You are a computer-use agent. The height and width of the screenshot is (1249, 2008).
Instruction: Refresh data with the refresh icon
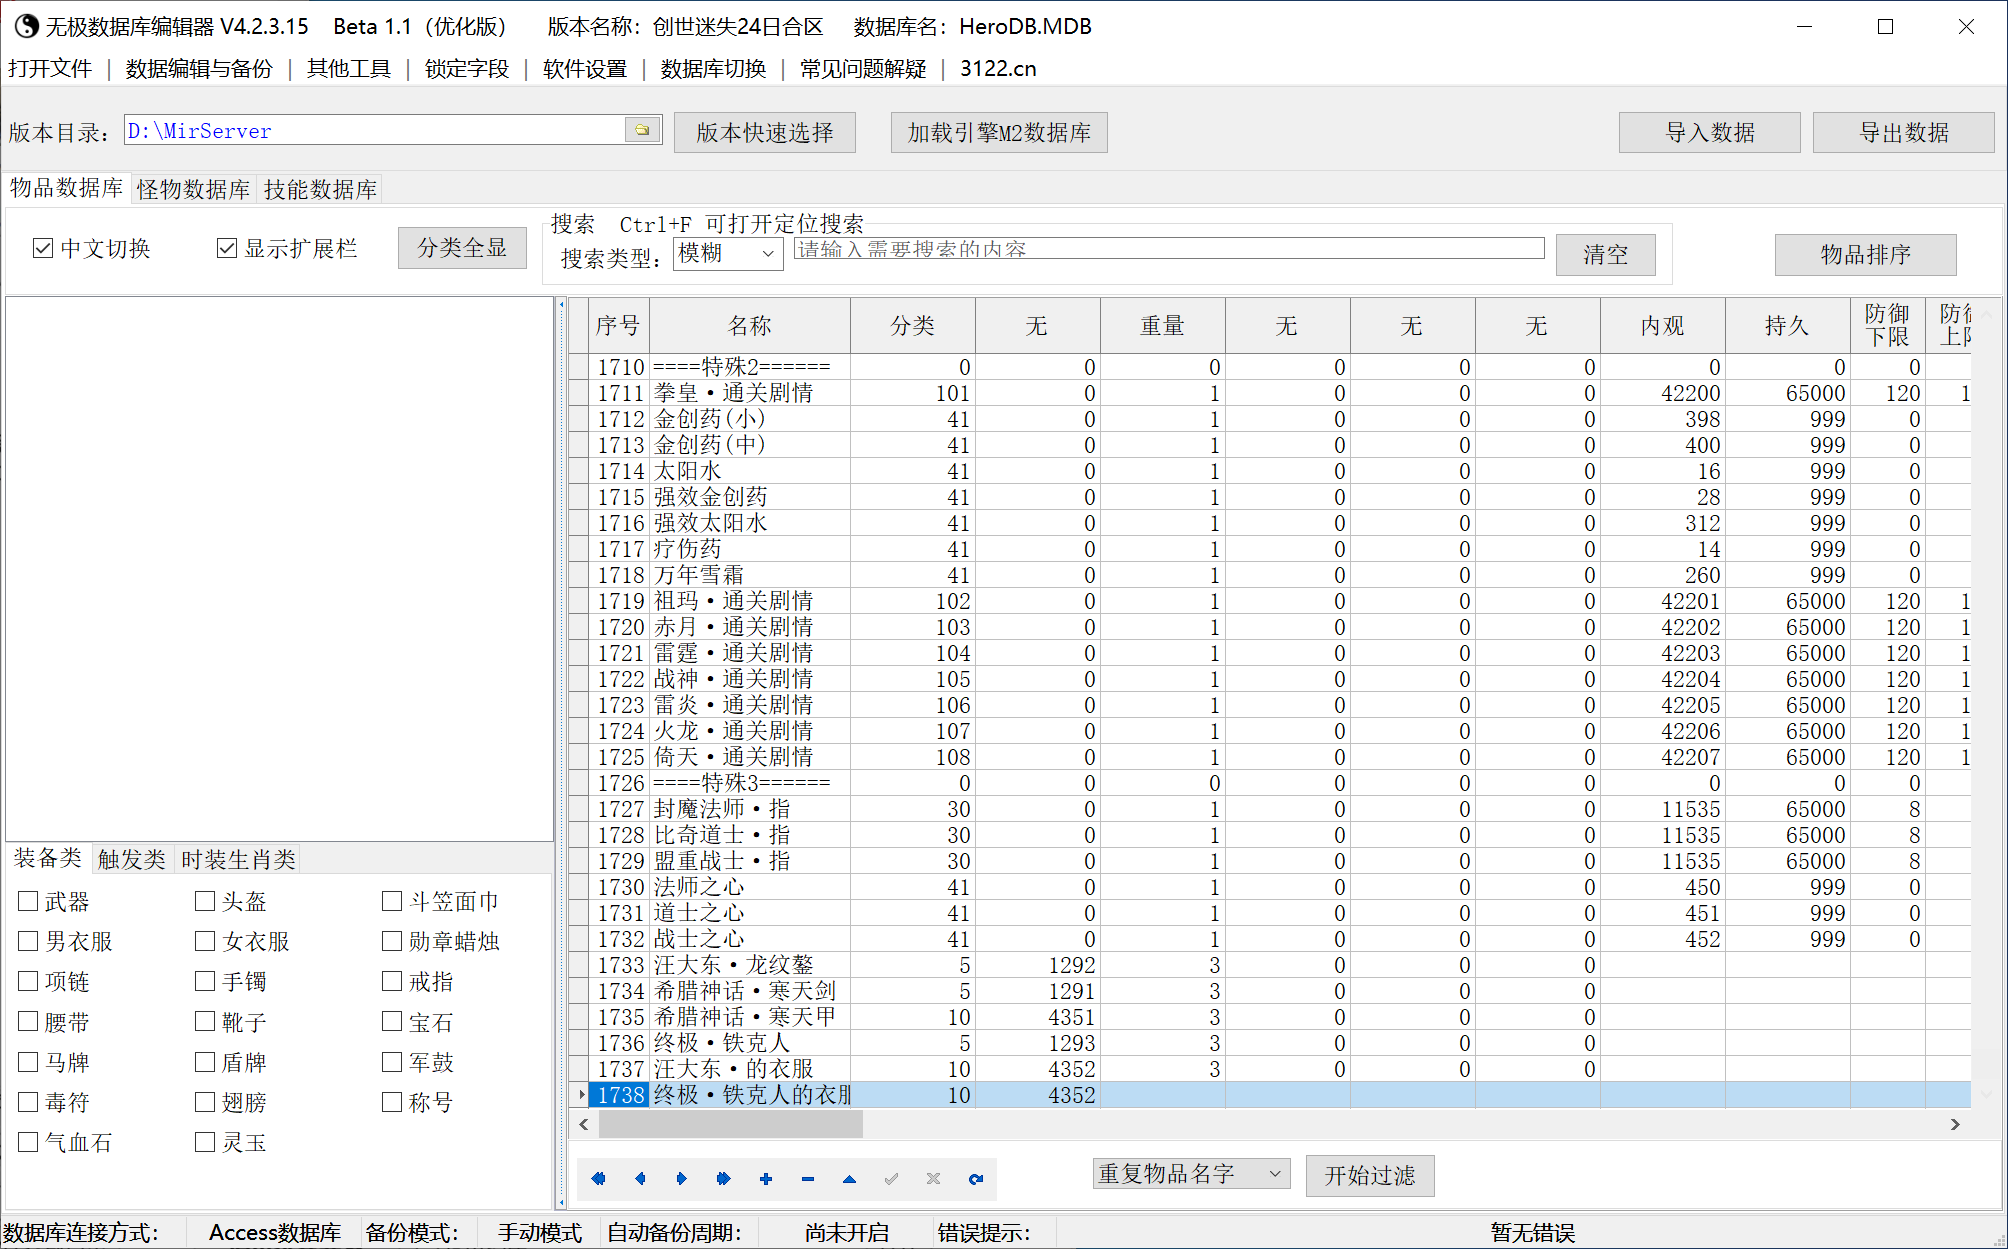pos(976,1178)
